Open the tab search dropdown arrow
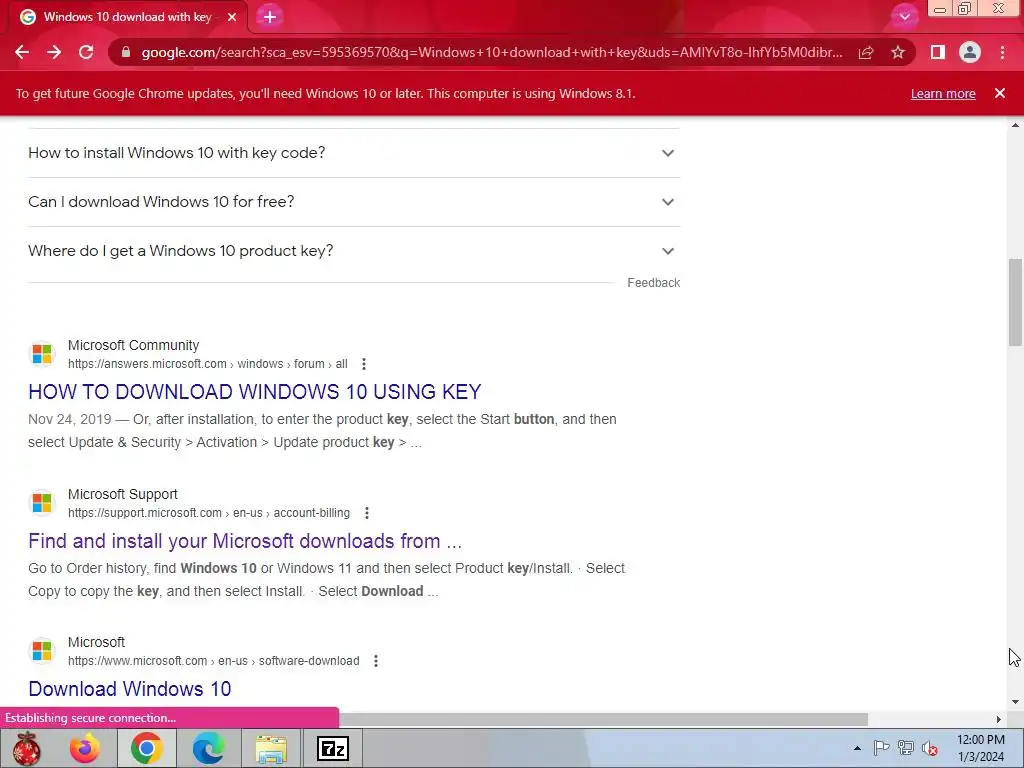1024x768 pixels. [904, 17]
